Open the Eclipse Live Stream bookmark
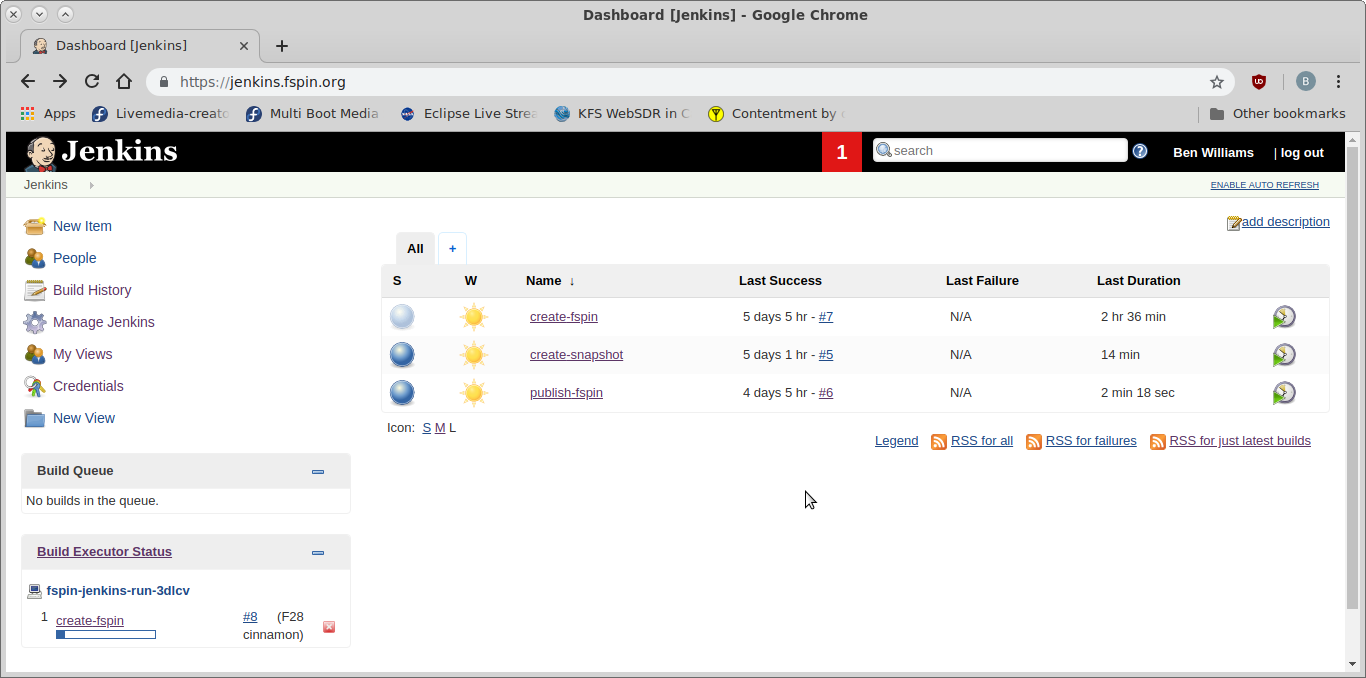 pos(469,114)
